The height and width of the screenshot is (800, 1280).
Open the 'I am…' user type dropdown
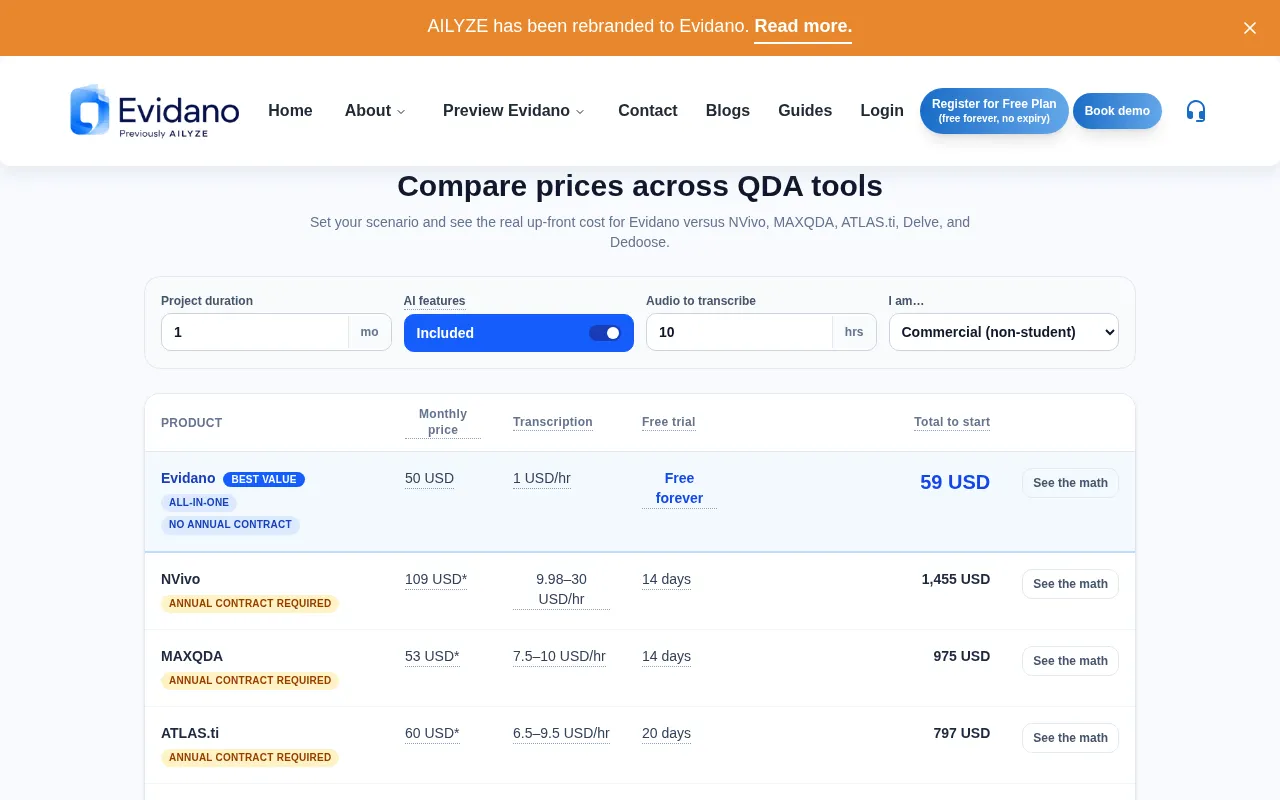click(x=1004, y=332)
